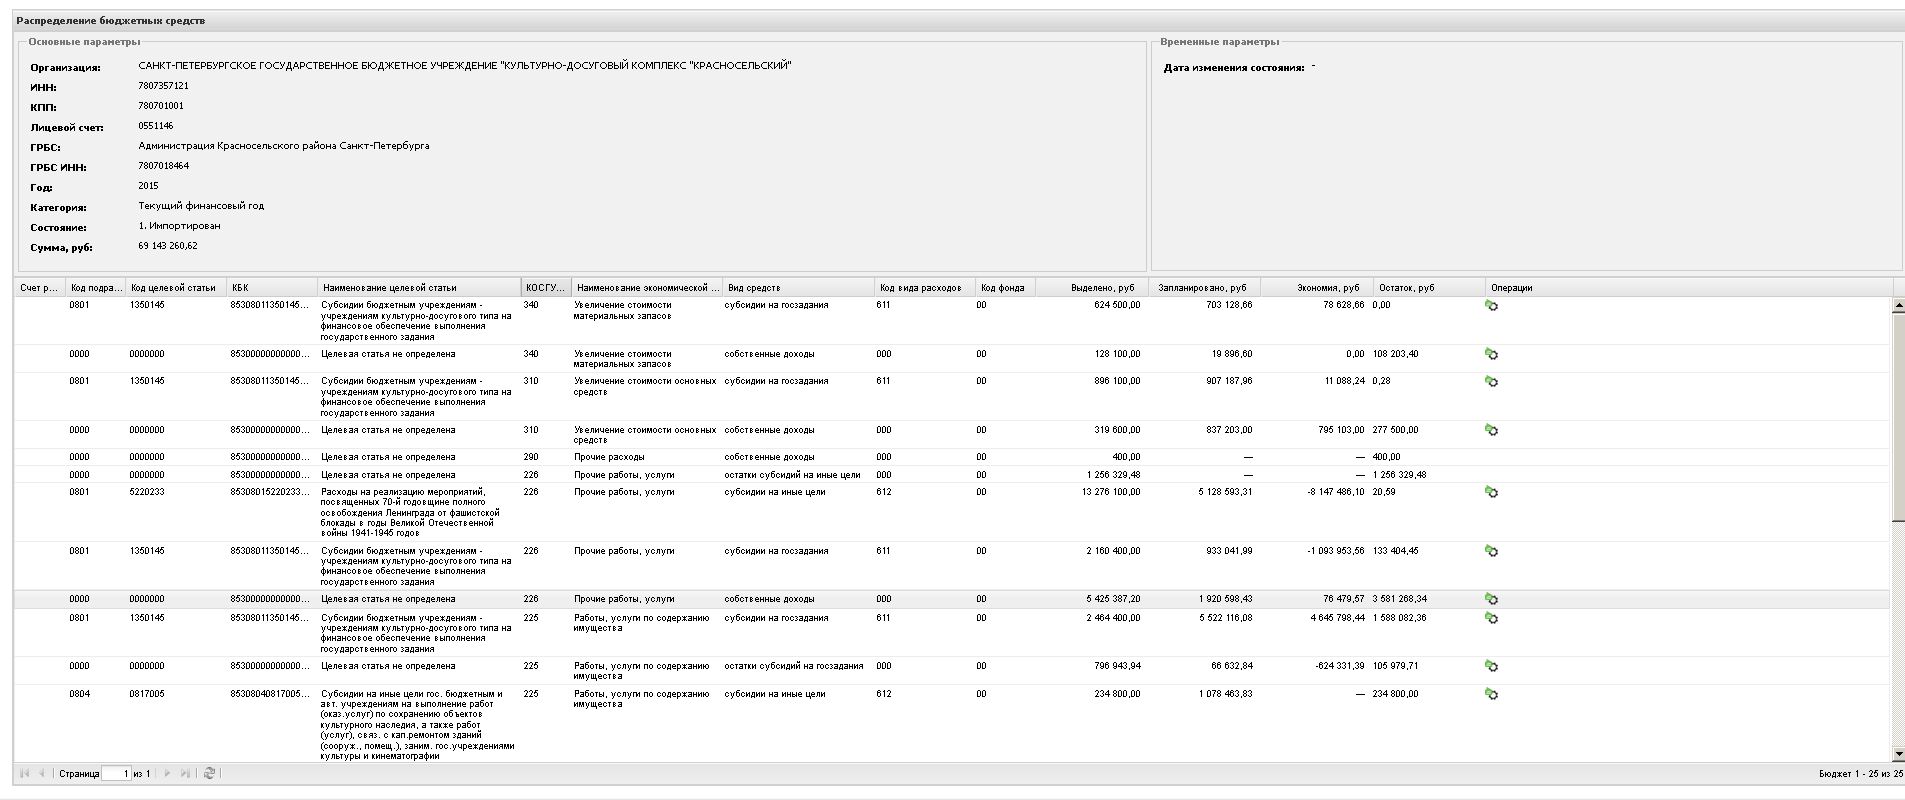
Task: Go to the first page of the grid
Action: (25, 773)
